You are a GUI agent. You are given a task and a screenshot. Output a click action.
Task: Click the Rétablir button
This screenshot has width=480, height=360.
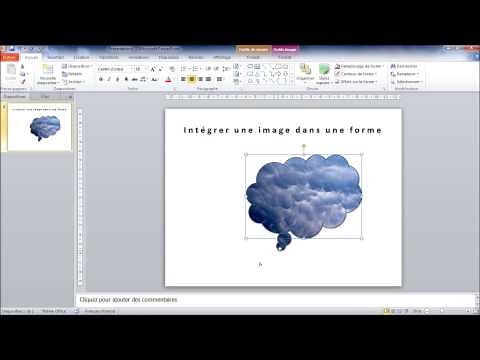coord(72,74)
